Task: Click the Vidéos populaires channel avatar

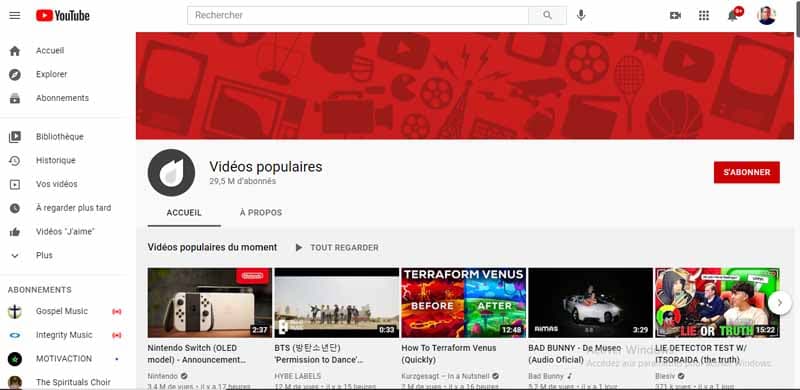Action: [171, 173]
